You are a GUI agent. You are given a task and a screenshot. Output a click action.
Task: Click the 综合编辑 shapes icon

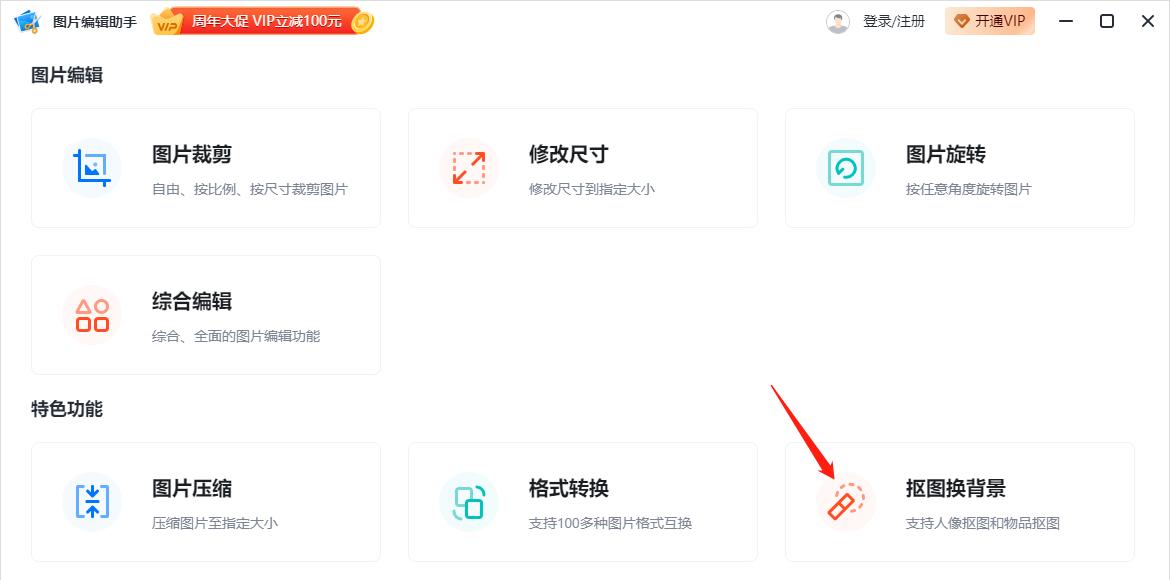point(92,315)
